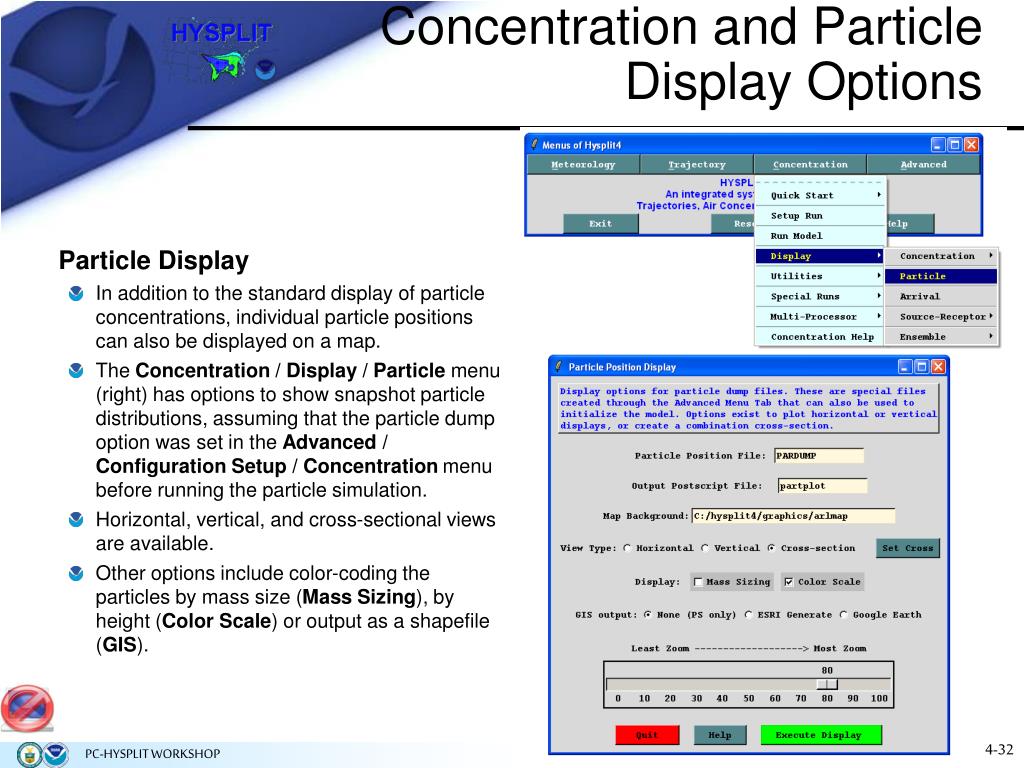Image resolution: width=1024 pixels, height=768 pixels.
Task: Expand Concentration item in Display submenu
Action: click(x=941, y=256)
